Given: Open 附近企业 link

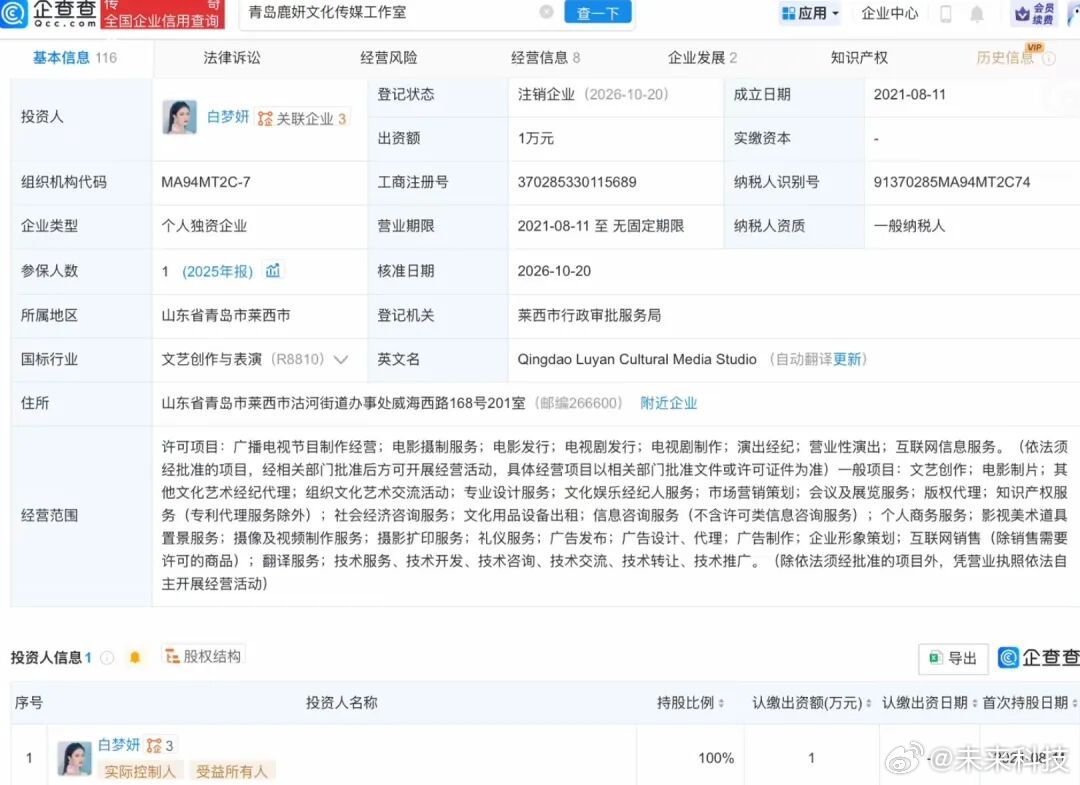Looking at the screenshot, I should pyautogui.click(x=669, y=404).
